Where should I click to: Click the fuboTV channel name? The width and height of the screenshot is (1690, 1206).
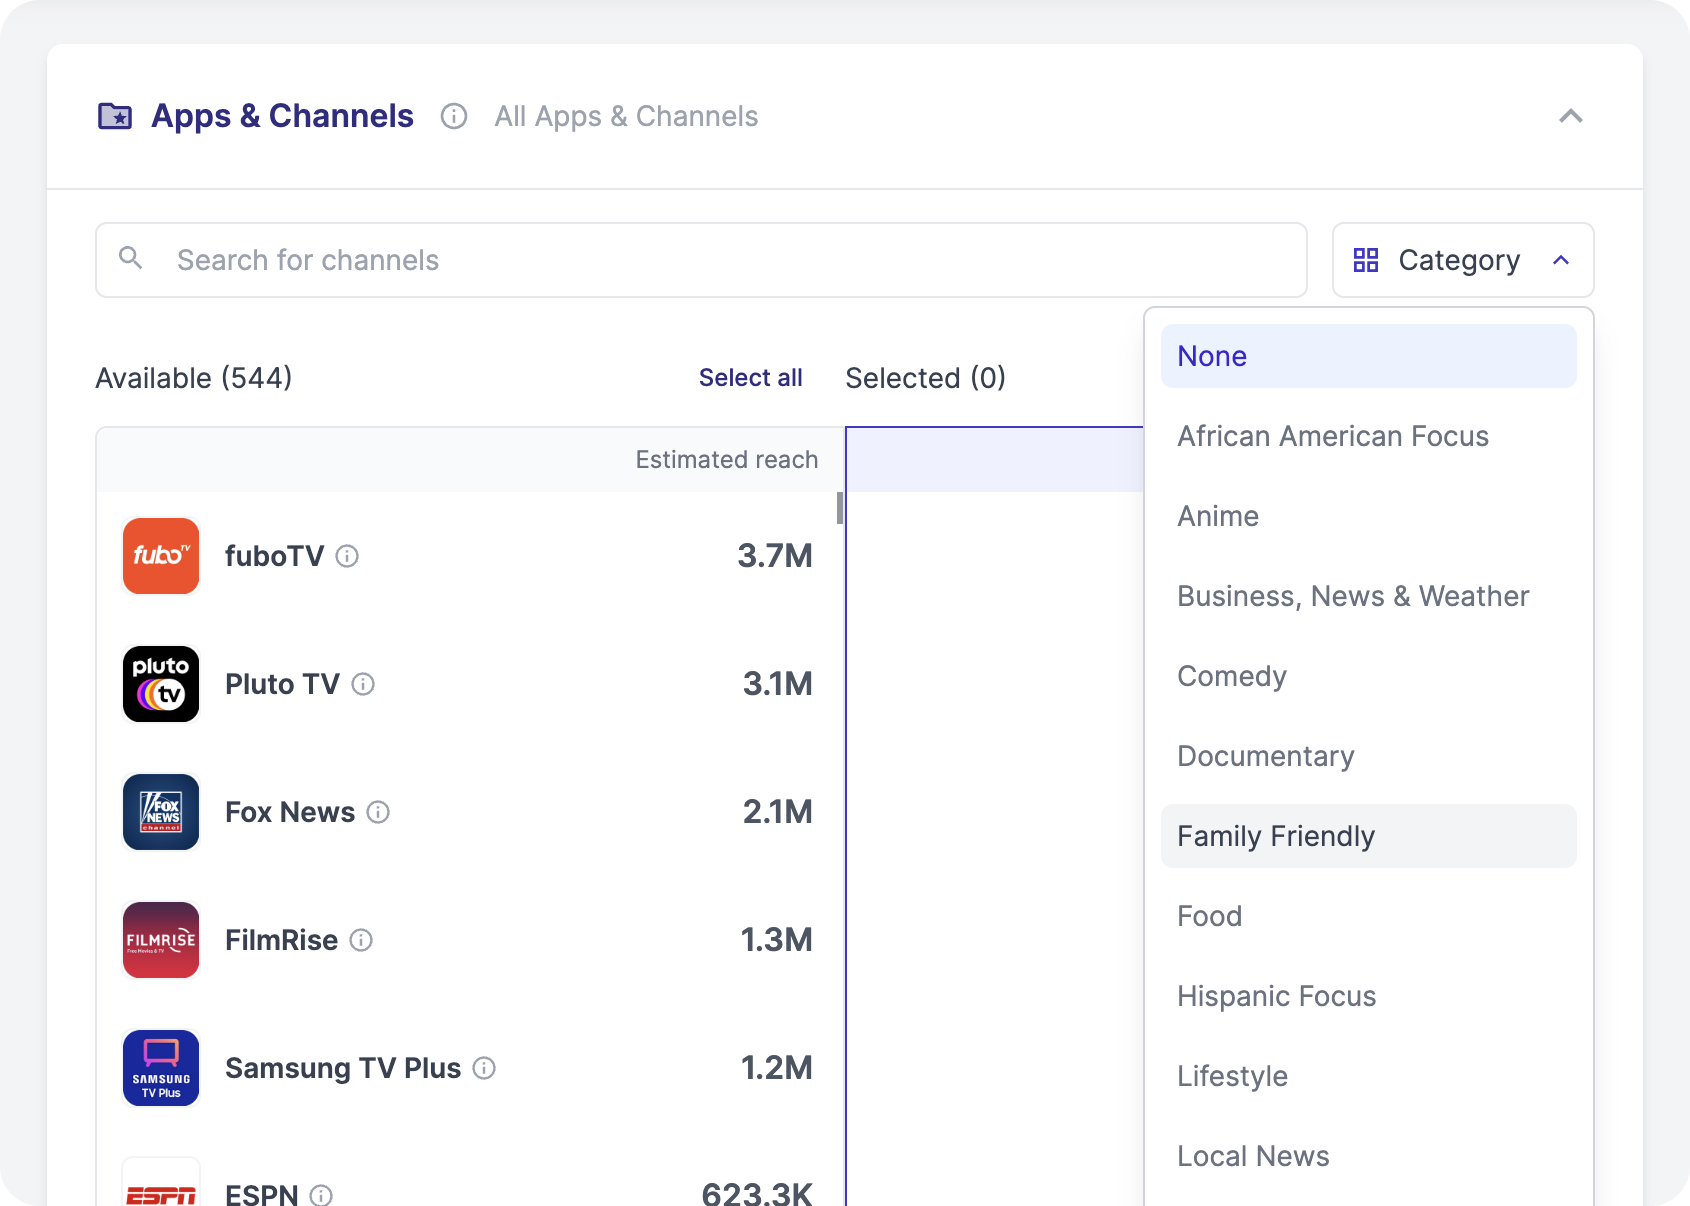point(274,556)
